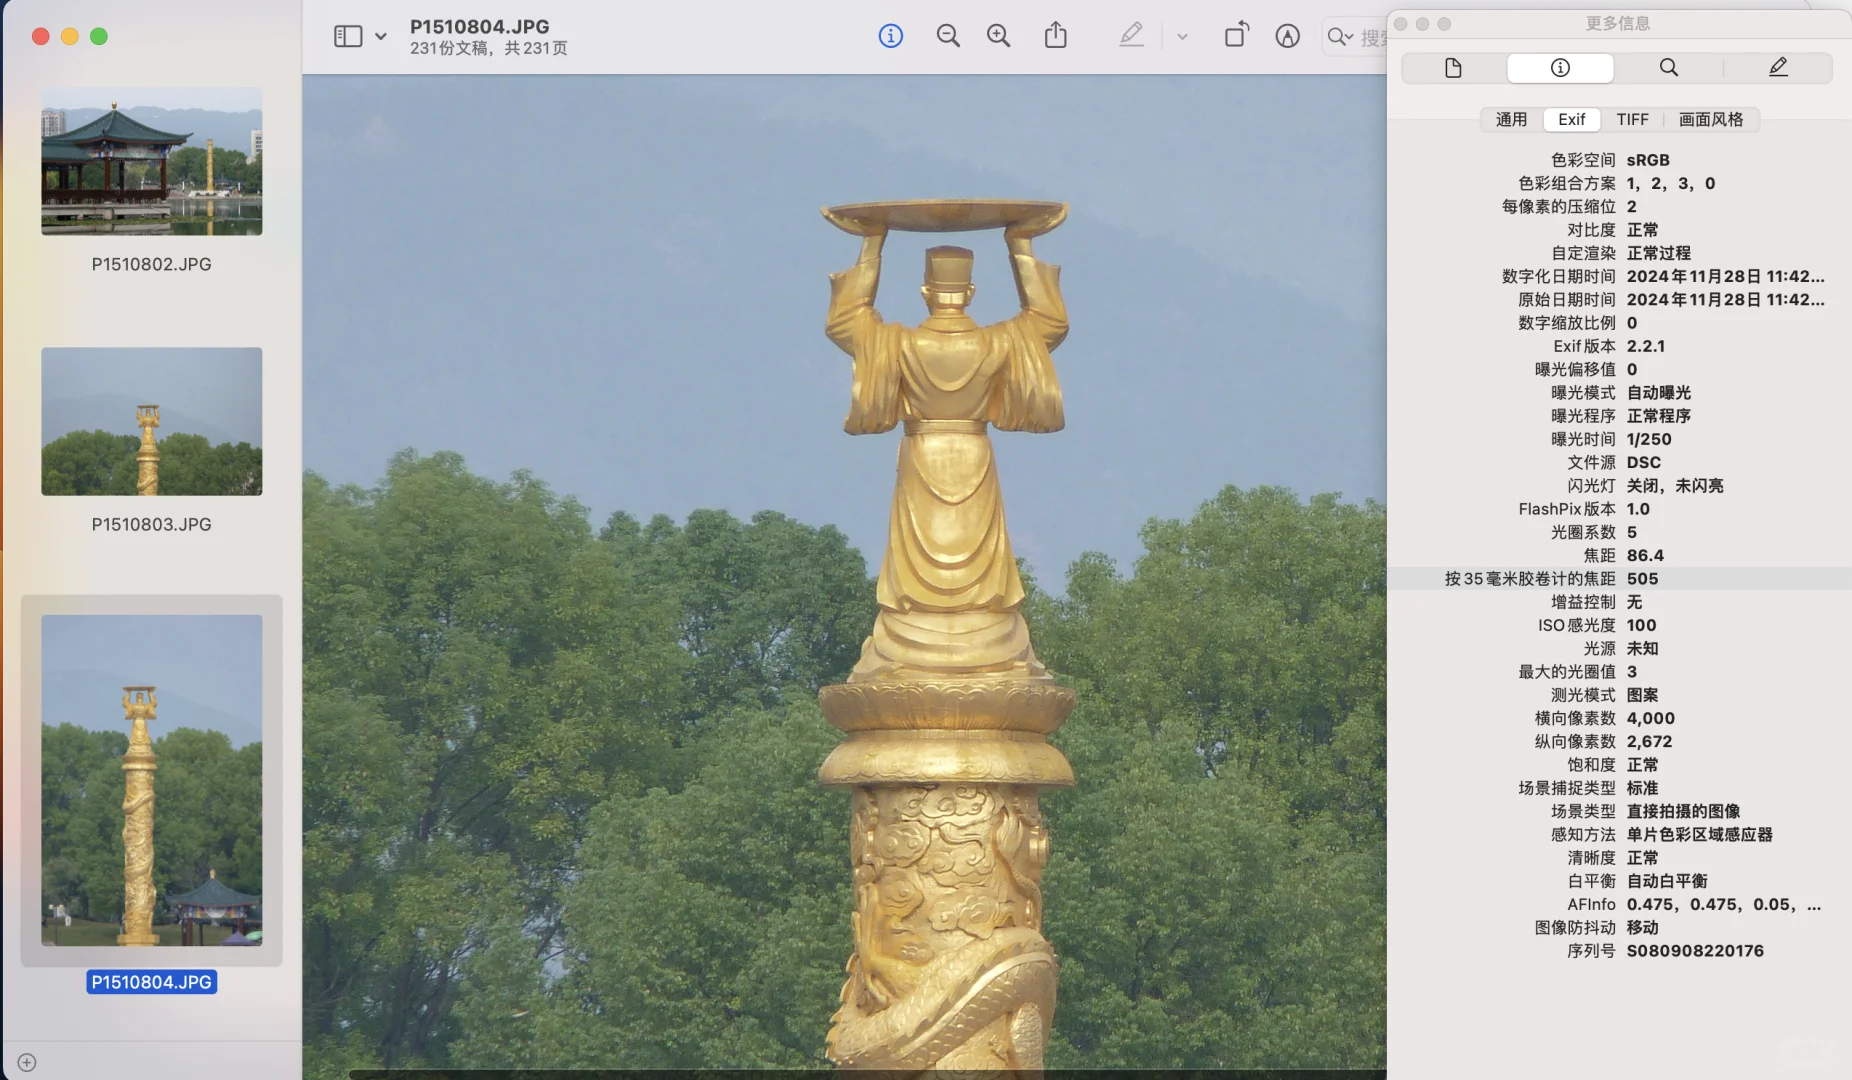Screen dimensions: 1852x1080
Task: Click the AFInfo value row
Action: coord(1724,904)
